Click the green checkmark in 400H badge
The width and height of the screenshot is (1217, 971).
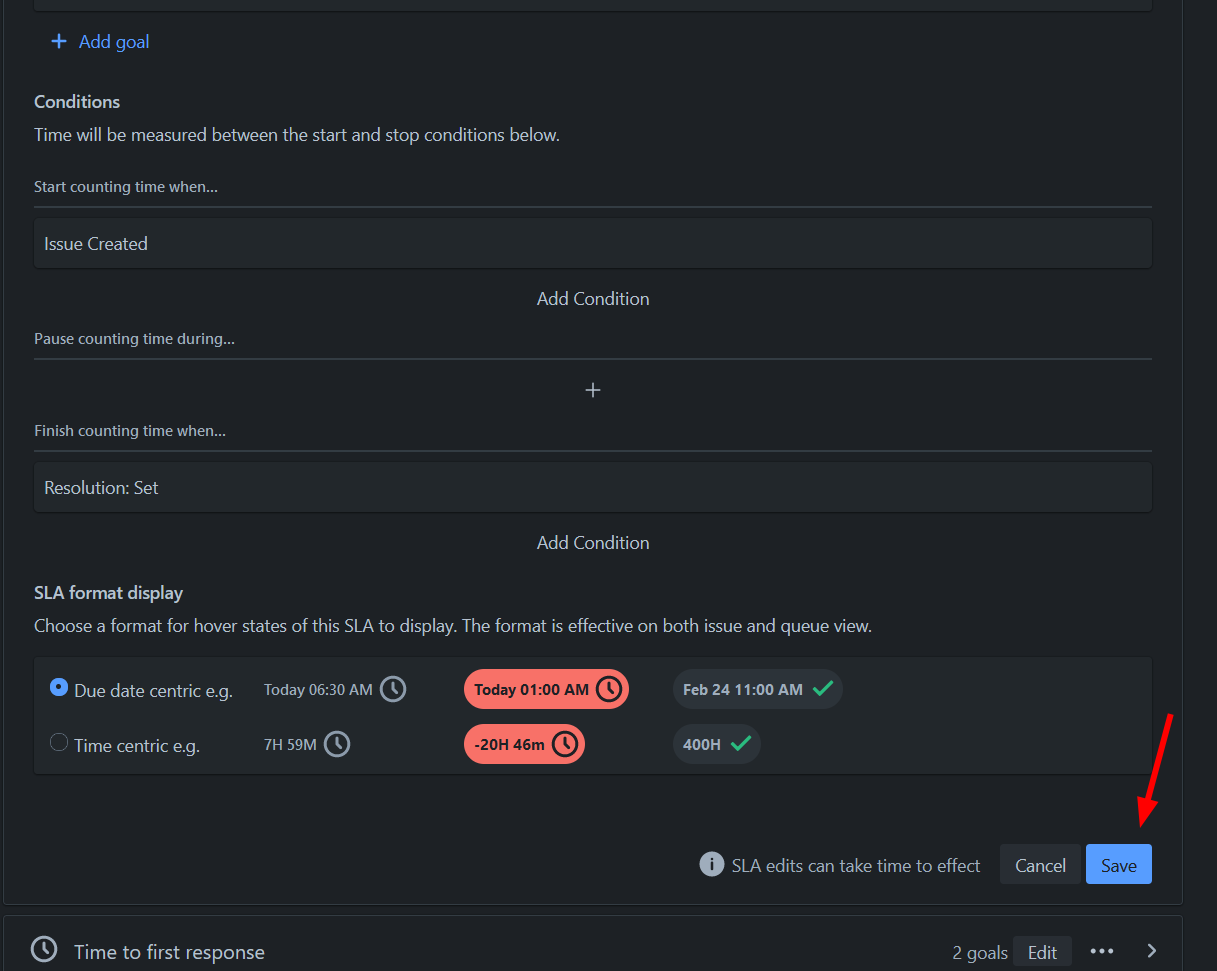(x=741, y=744)
